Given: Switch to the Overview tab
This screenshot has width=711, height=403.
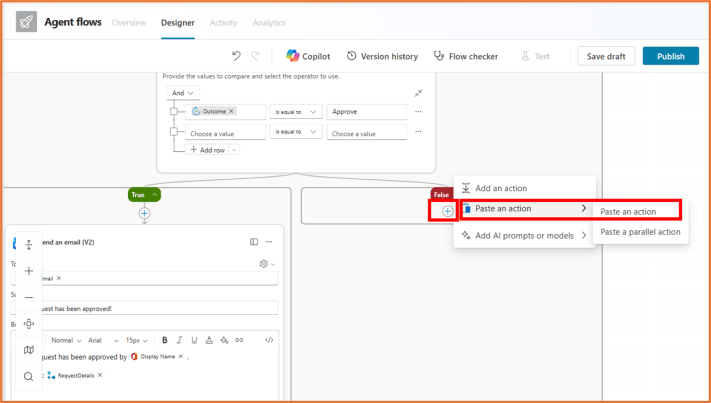Looking at the screenshot, I should pos(129,23).
